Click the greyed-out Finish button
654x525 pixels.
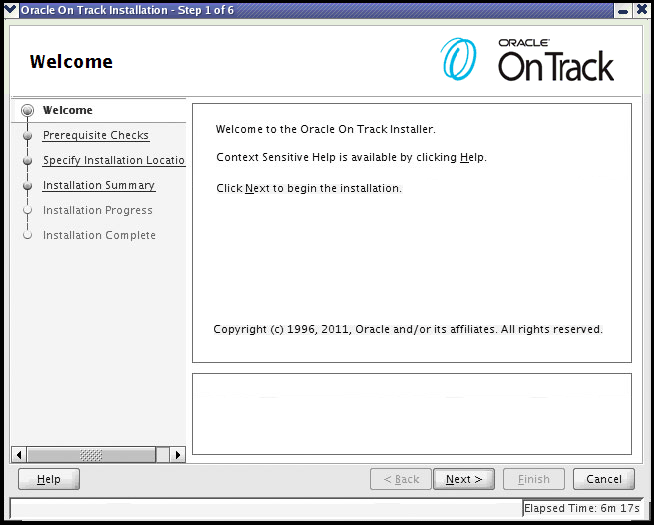(x=533, y=479)
